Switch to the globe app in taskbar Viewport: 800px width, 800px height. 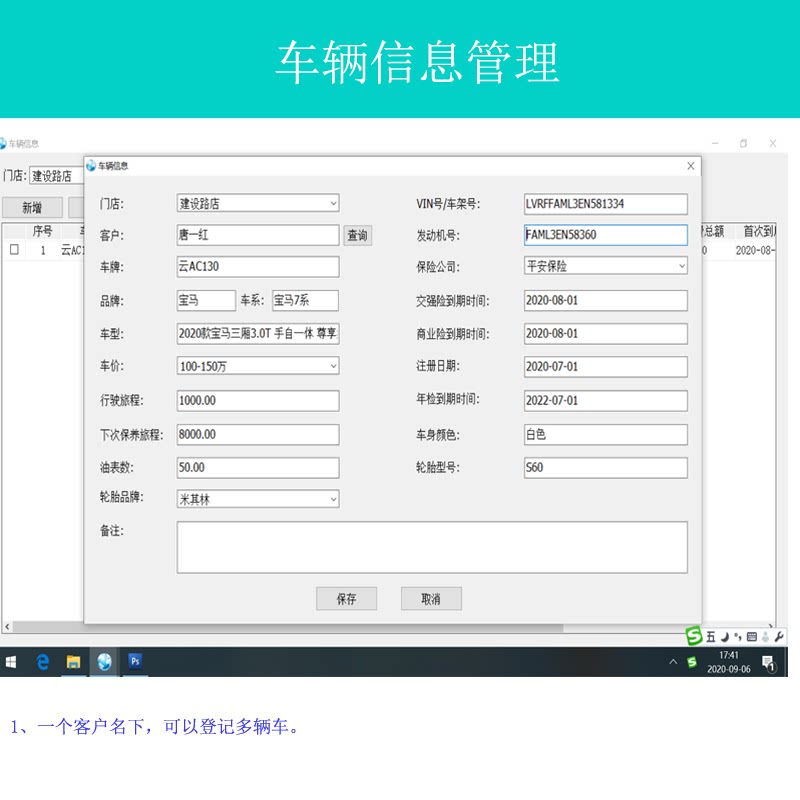[x=105, y=662]
